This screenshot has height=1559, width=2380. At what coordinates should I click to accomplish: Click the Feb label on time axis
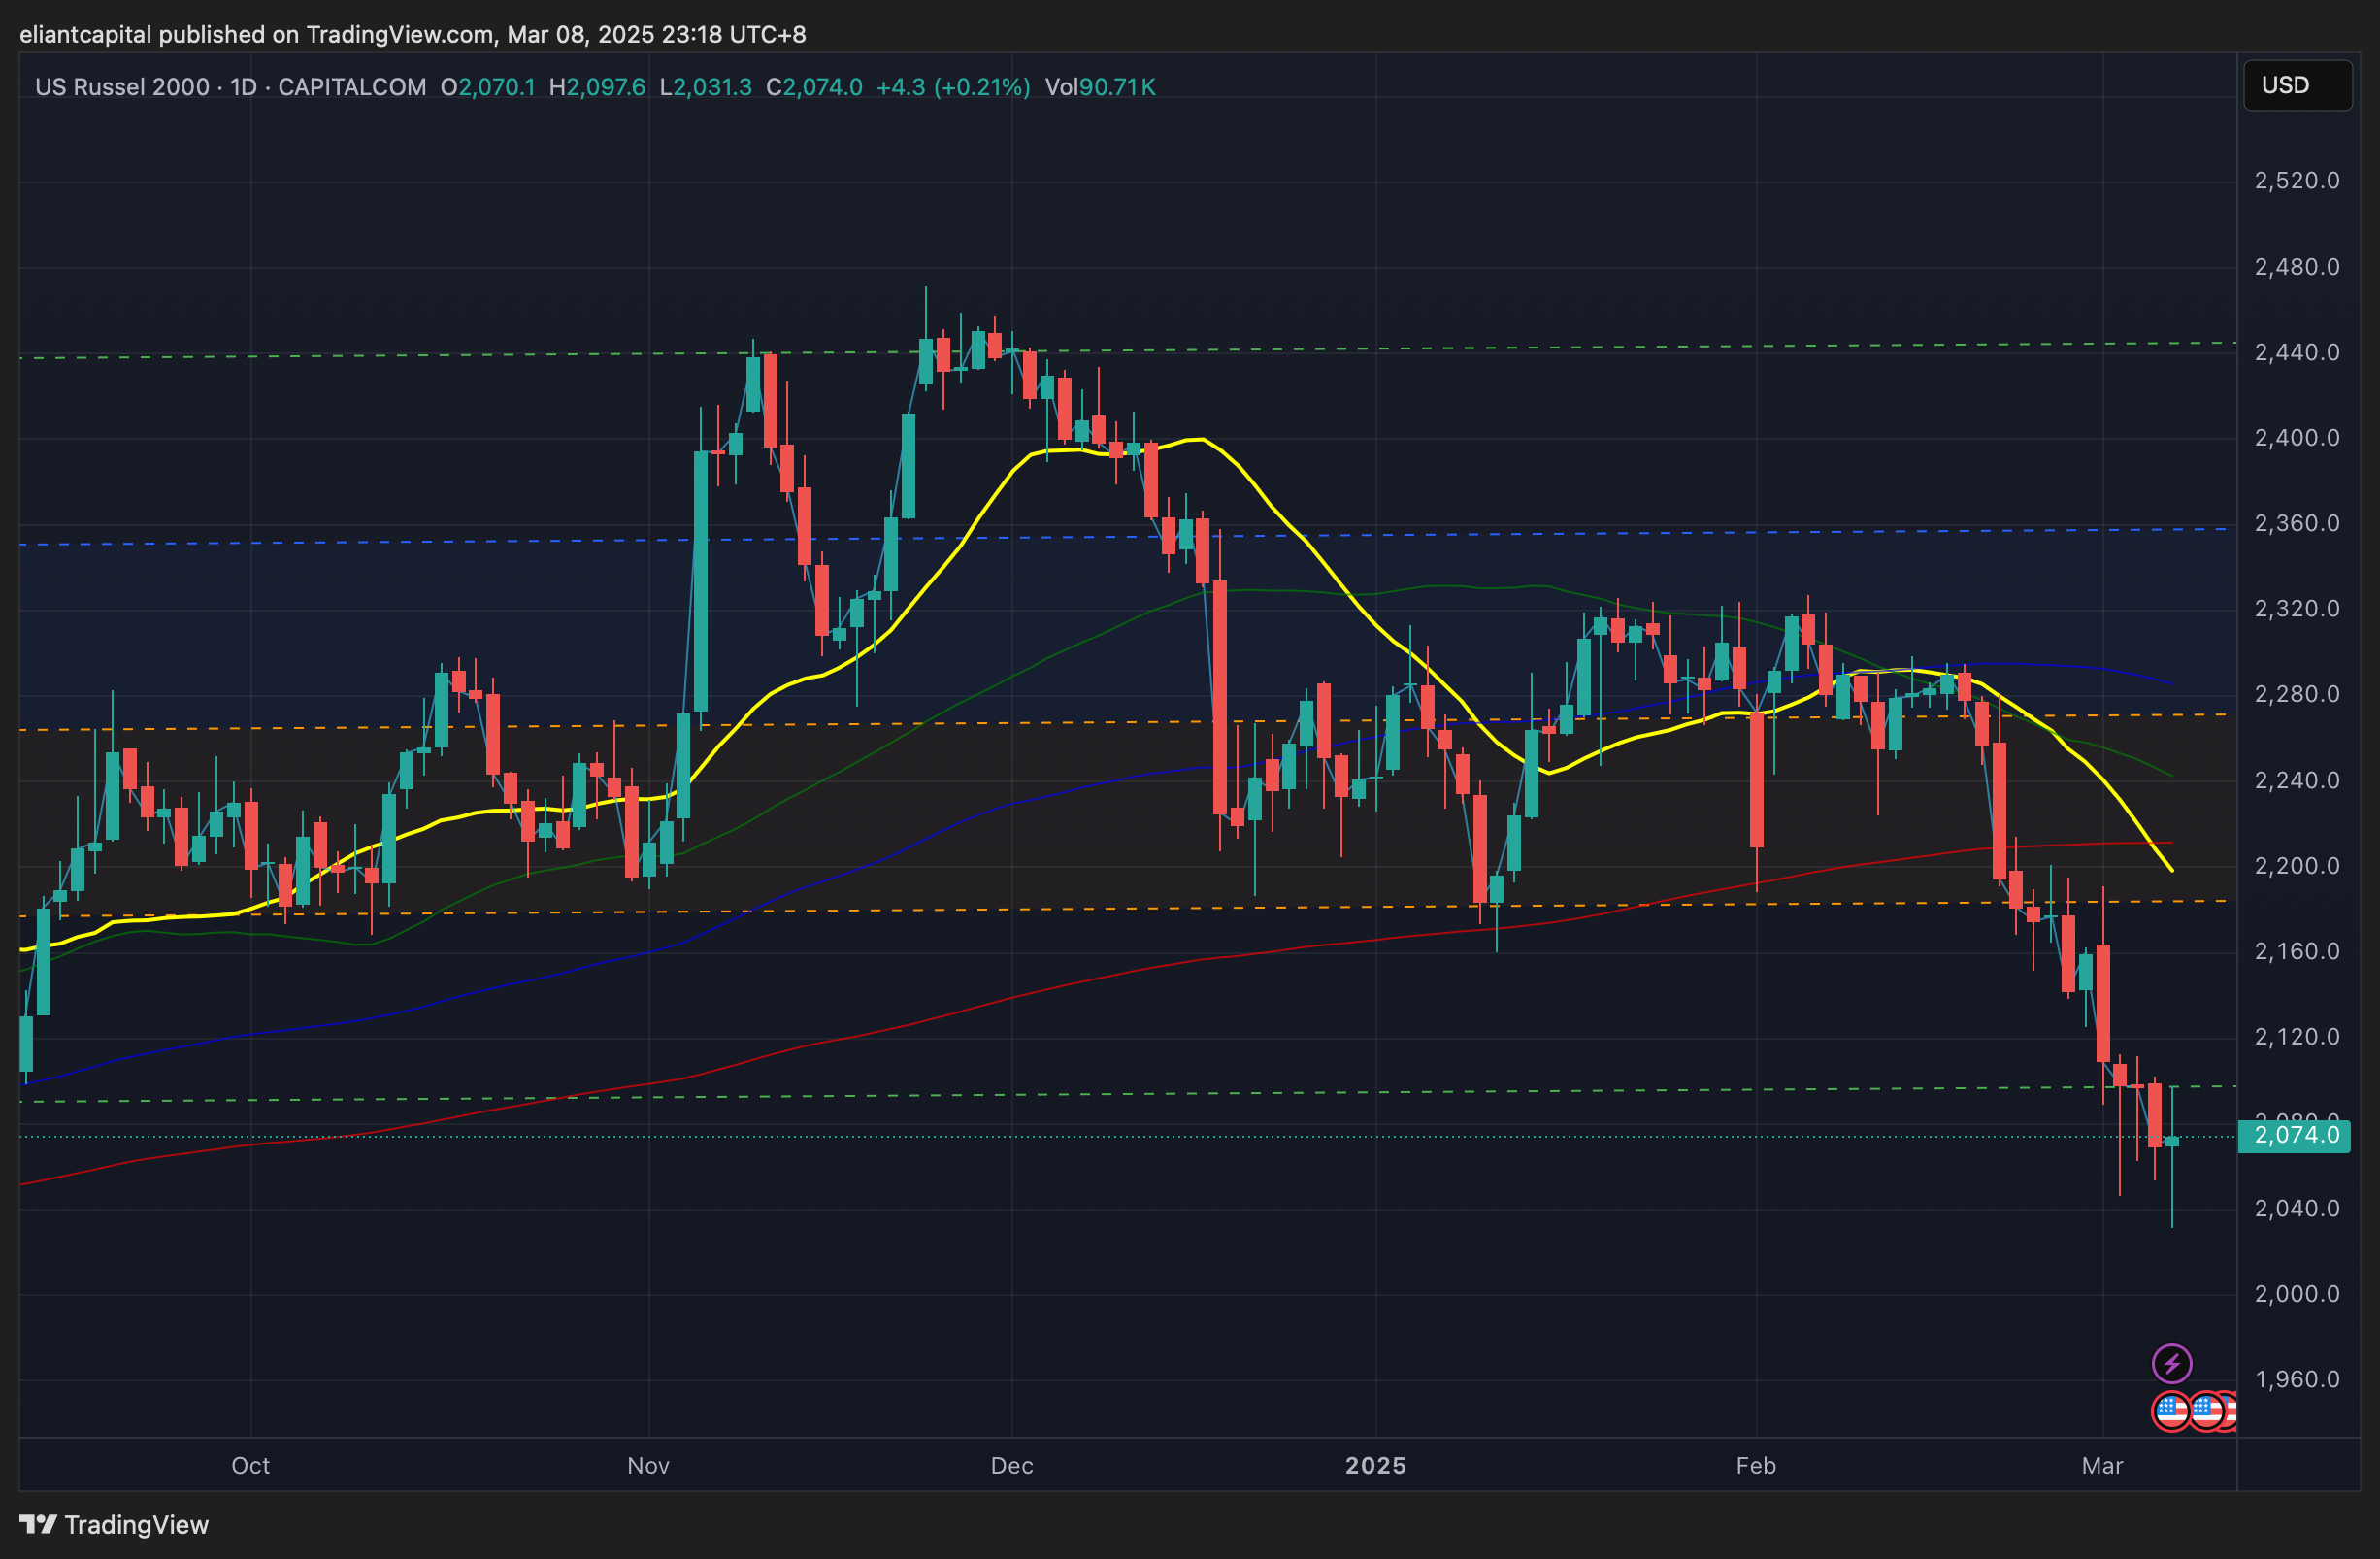pyautogui.click(x=1756, y=1465)
